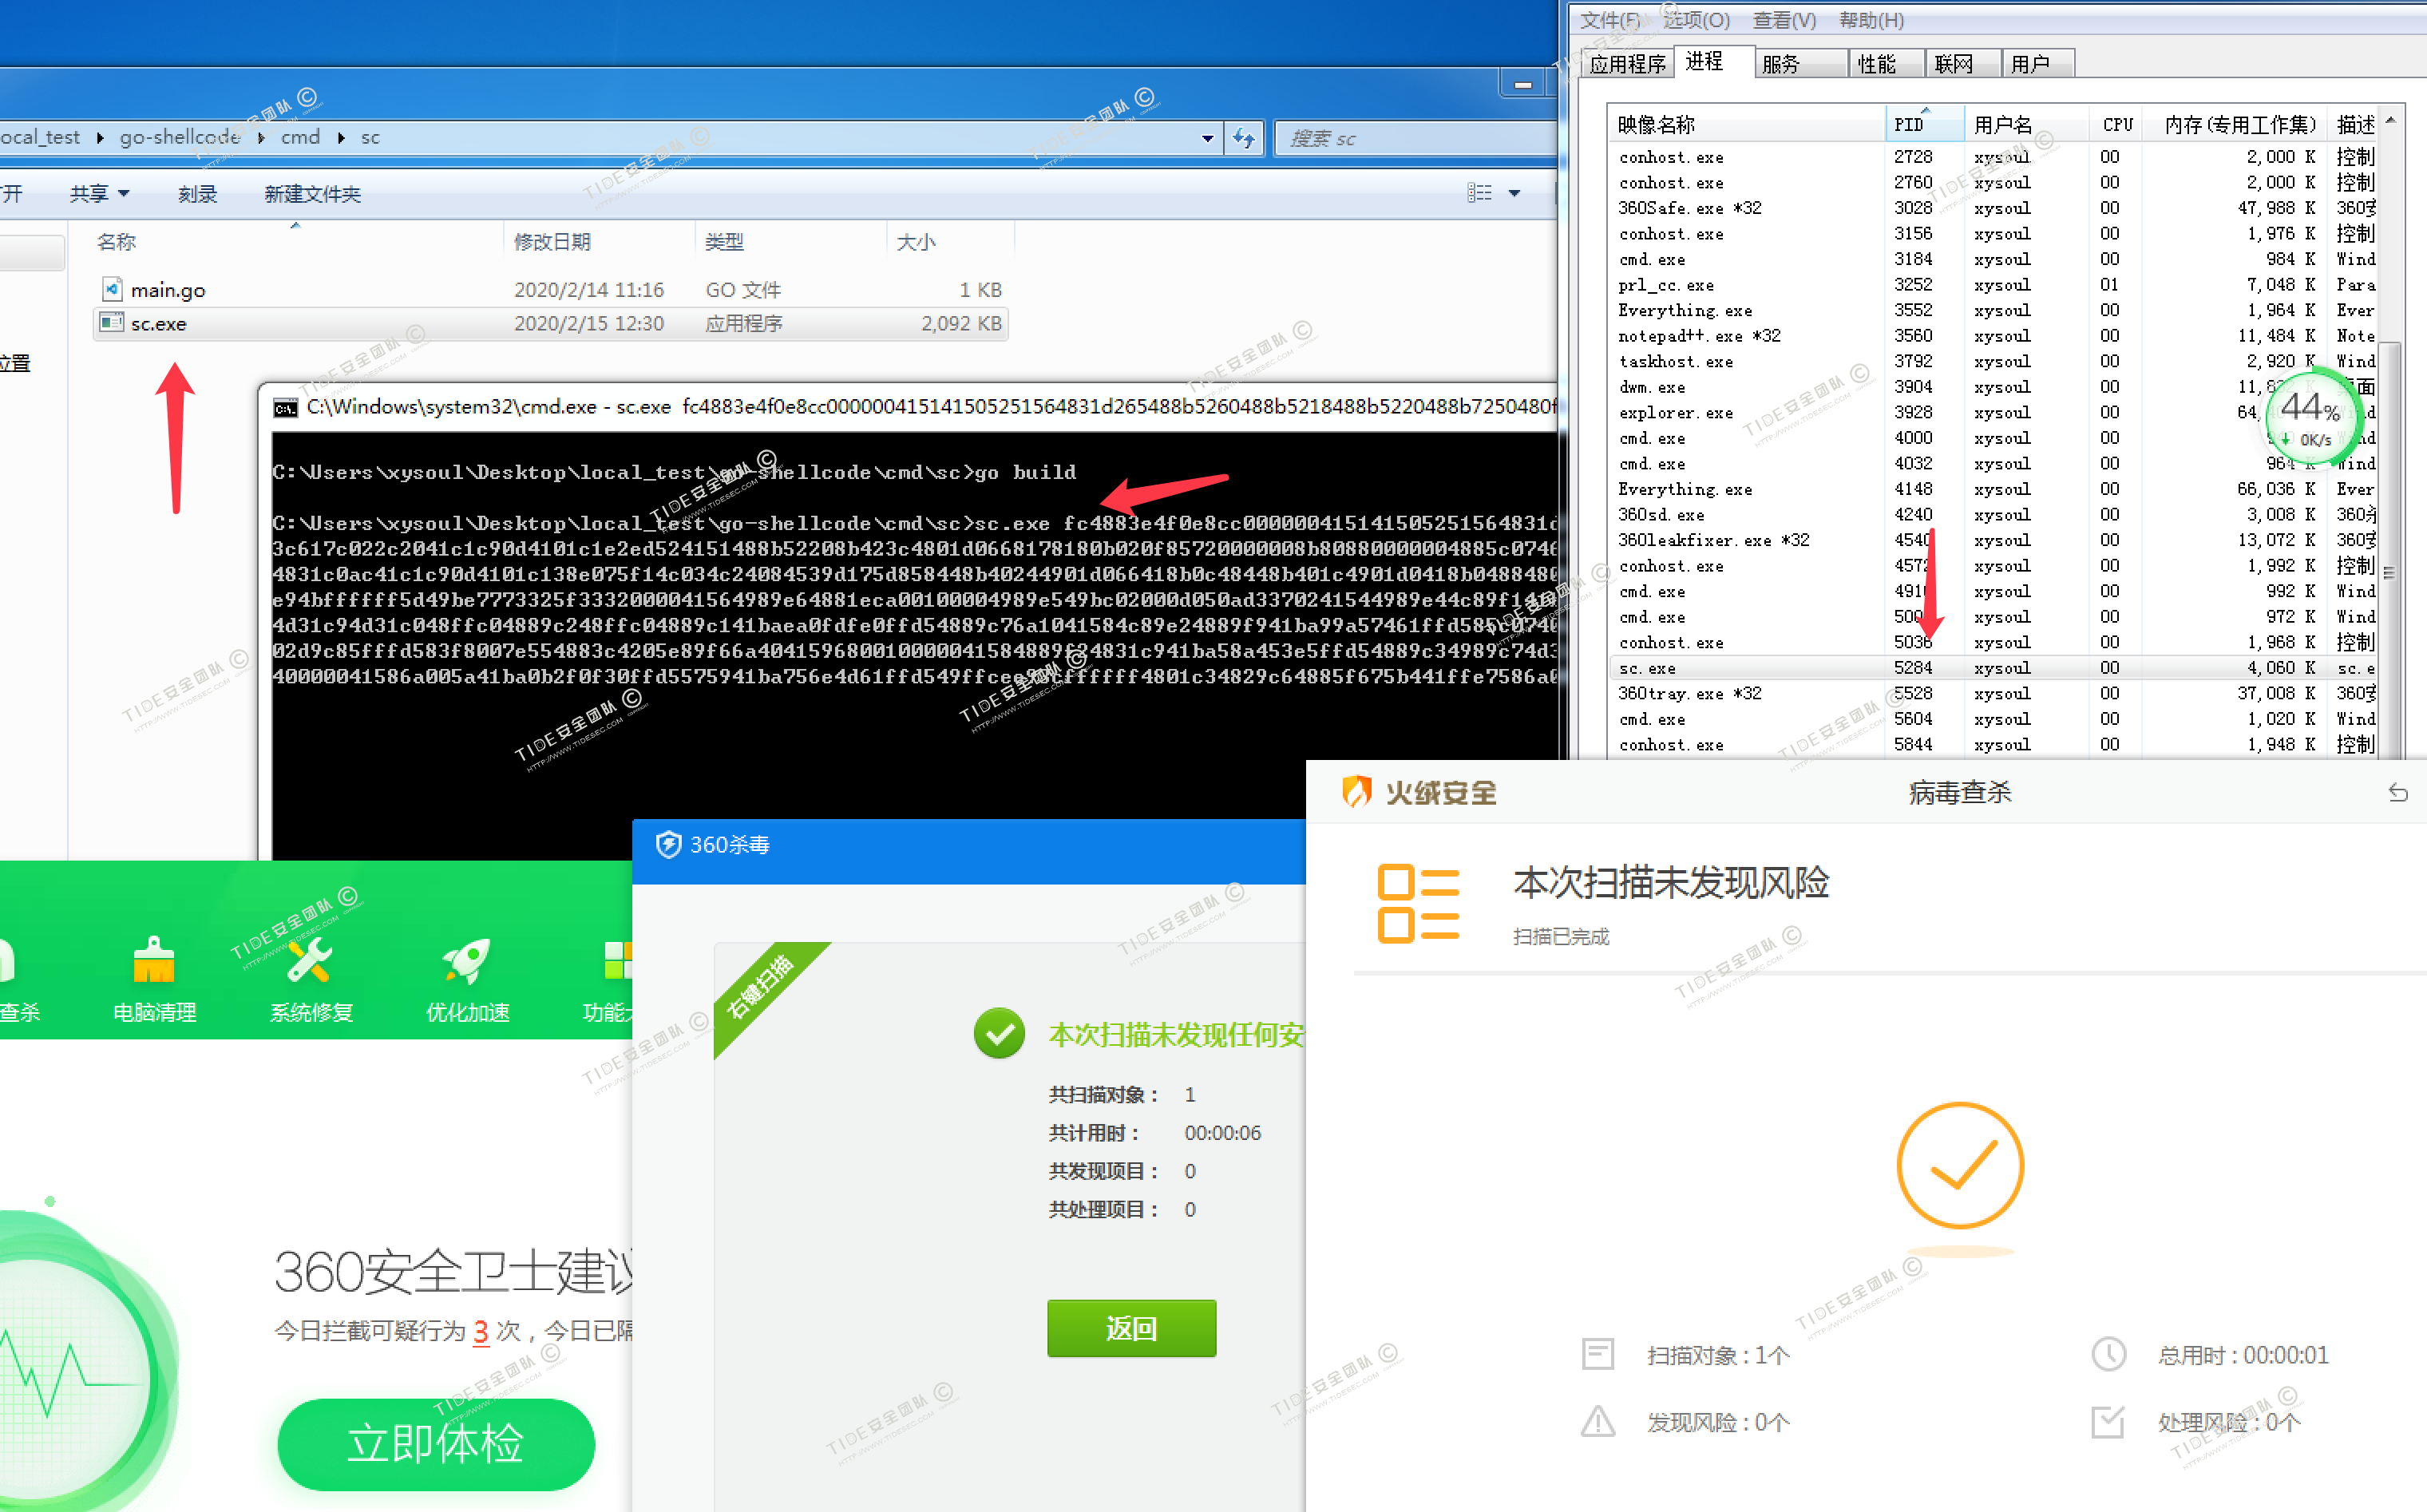Image resolution: width=2427 pixels, height=1512 pixels.
Task: Click the address bar refresh icon
Action: click(1243, 138)
